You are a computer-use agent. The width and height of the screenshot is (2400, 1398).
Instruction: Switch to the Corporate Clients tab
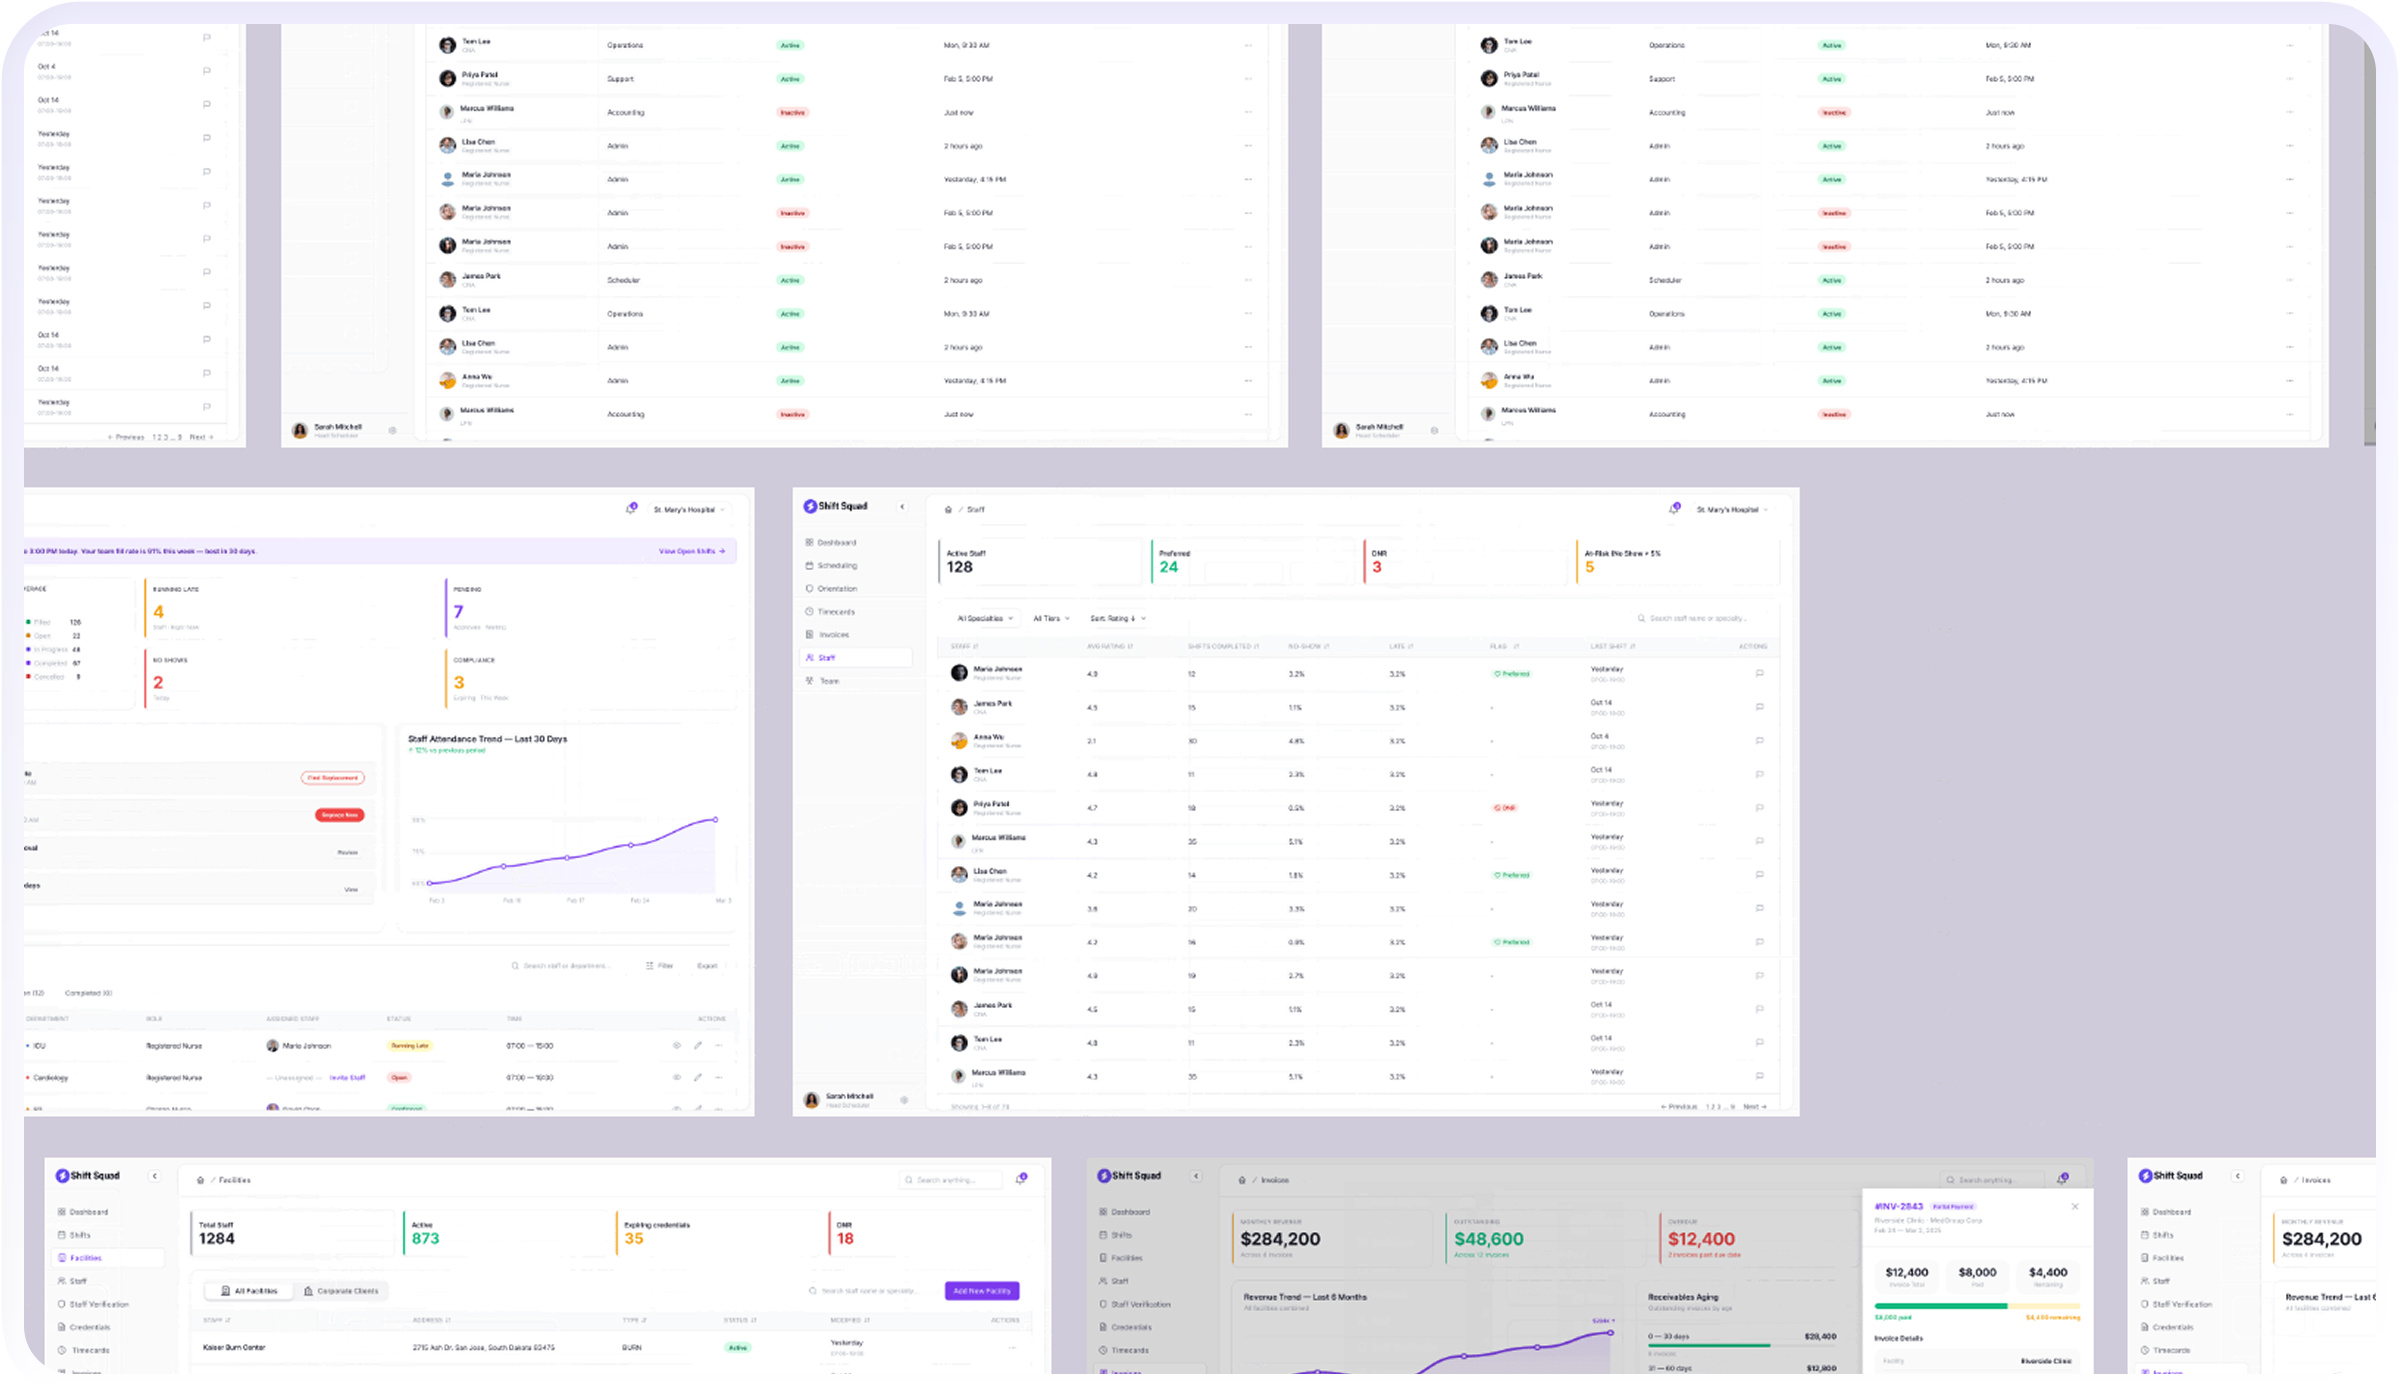point(341,1291)
